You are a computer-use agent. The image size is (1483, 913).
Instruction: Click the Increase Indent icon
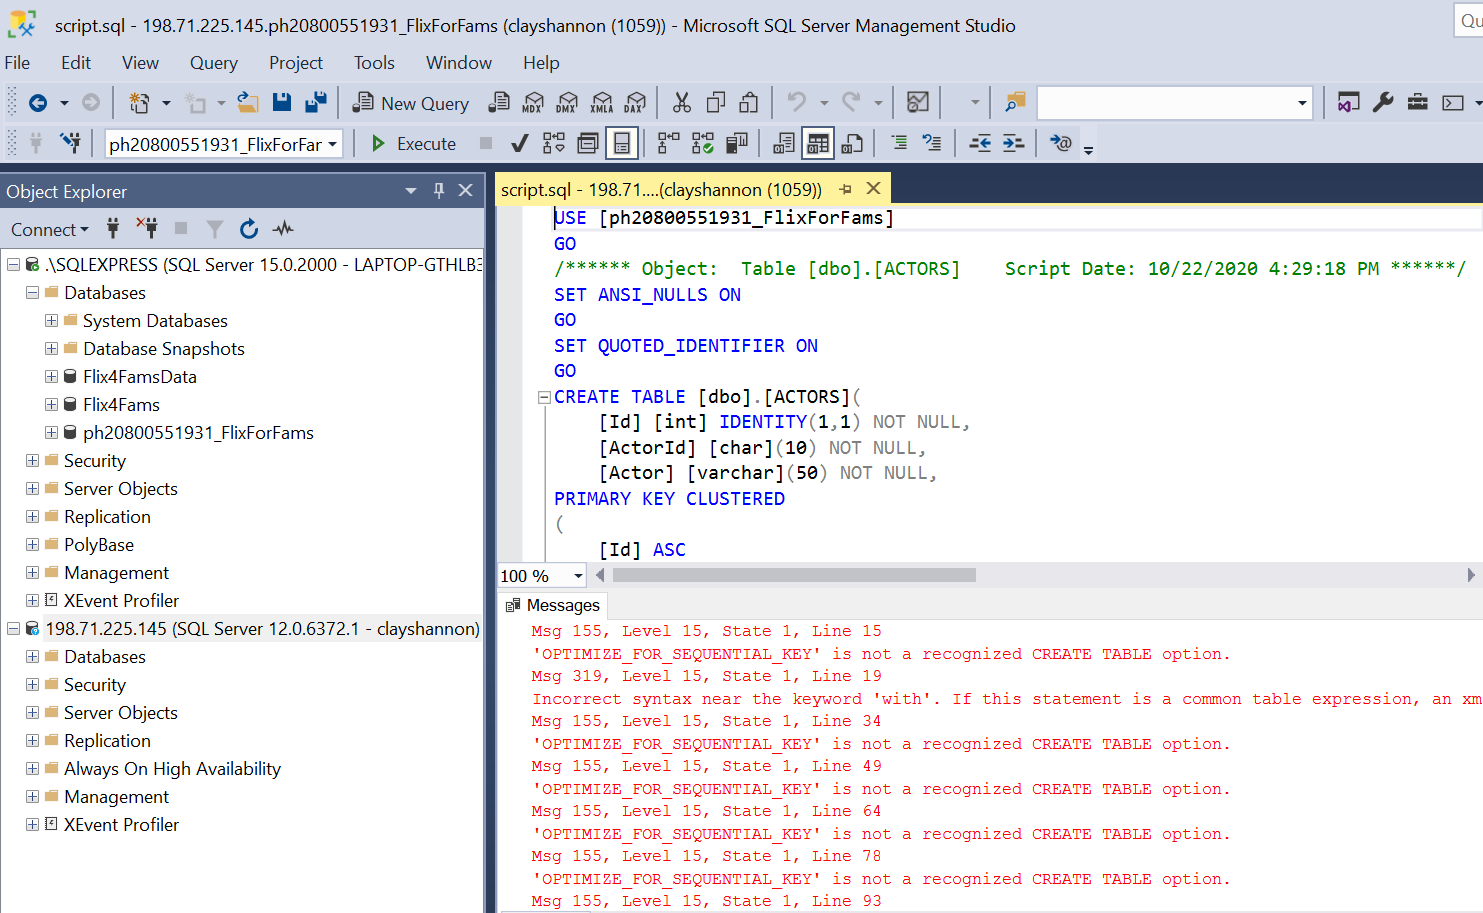(1011, 143)
